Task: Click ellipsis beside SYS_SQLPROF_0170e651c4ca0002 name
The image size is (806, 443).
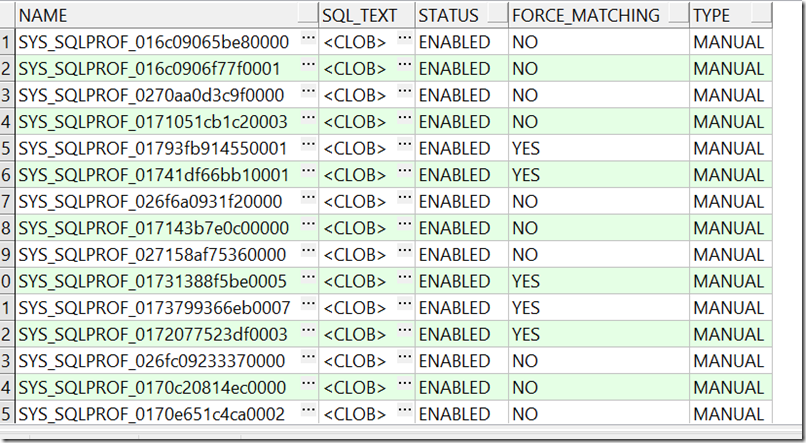Action: coord(308,410)
